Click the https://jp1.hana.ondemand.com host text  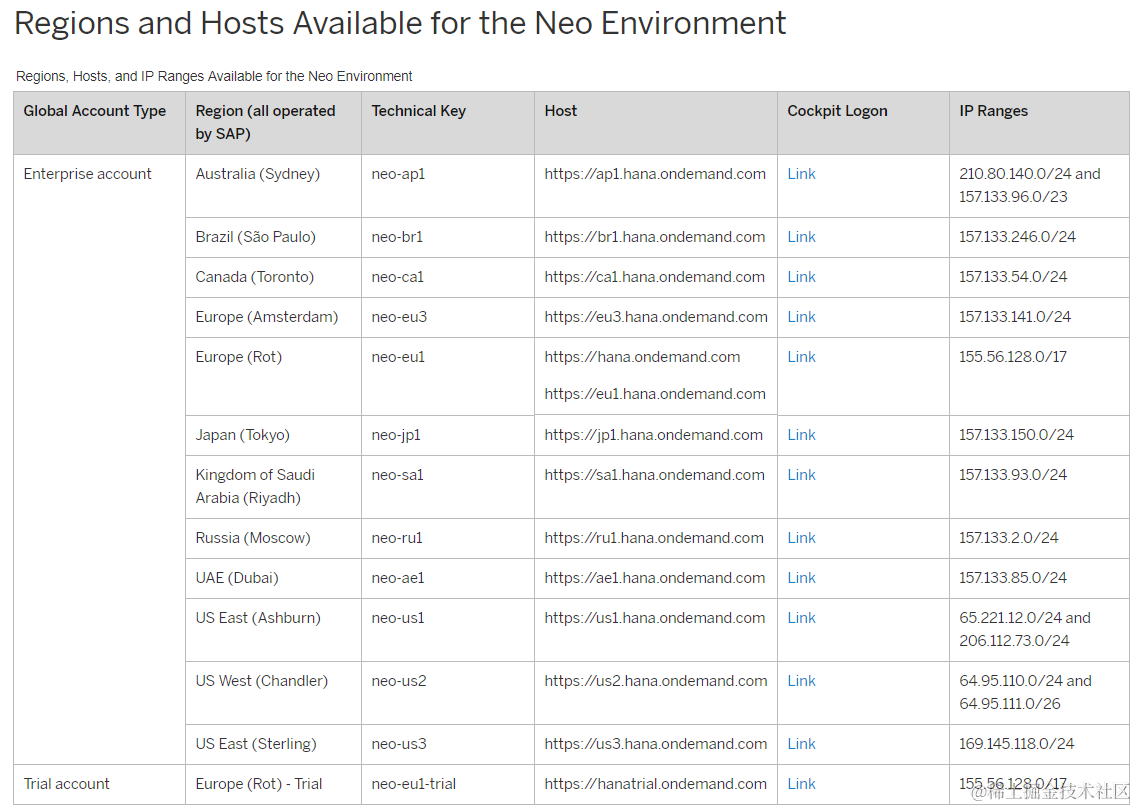[x=653, y=435]
